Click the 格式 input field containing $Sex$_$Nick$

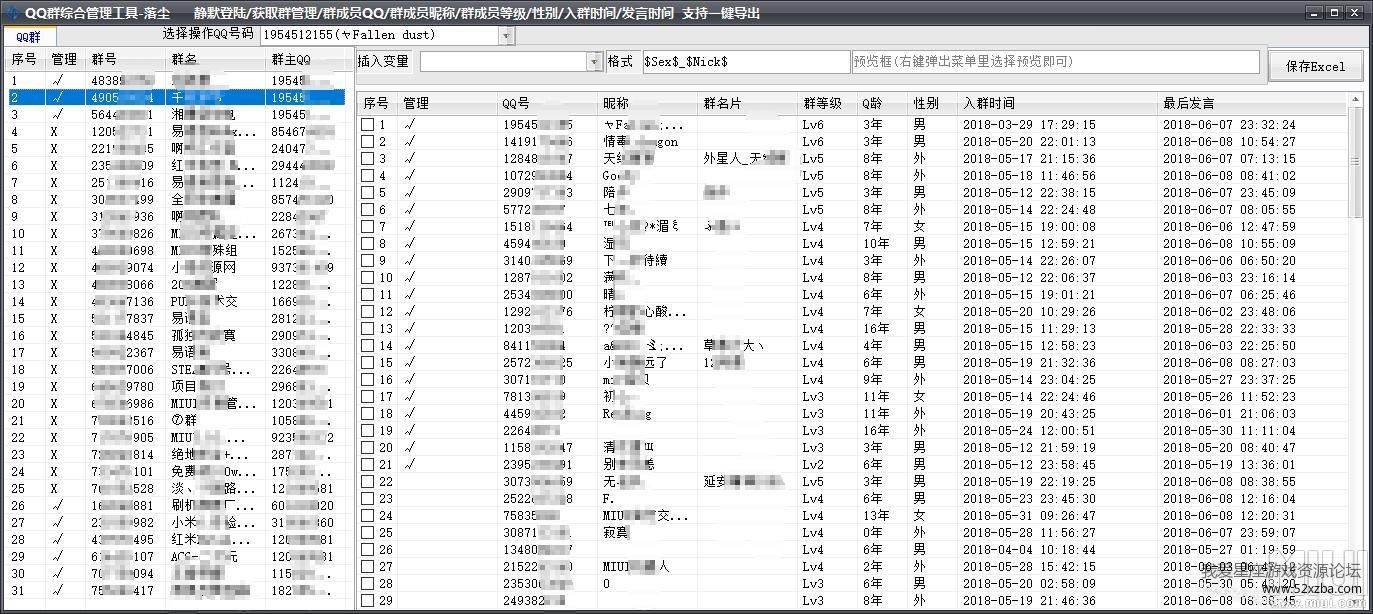click(x=744, y=62)
